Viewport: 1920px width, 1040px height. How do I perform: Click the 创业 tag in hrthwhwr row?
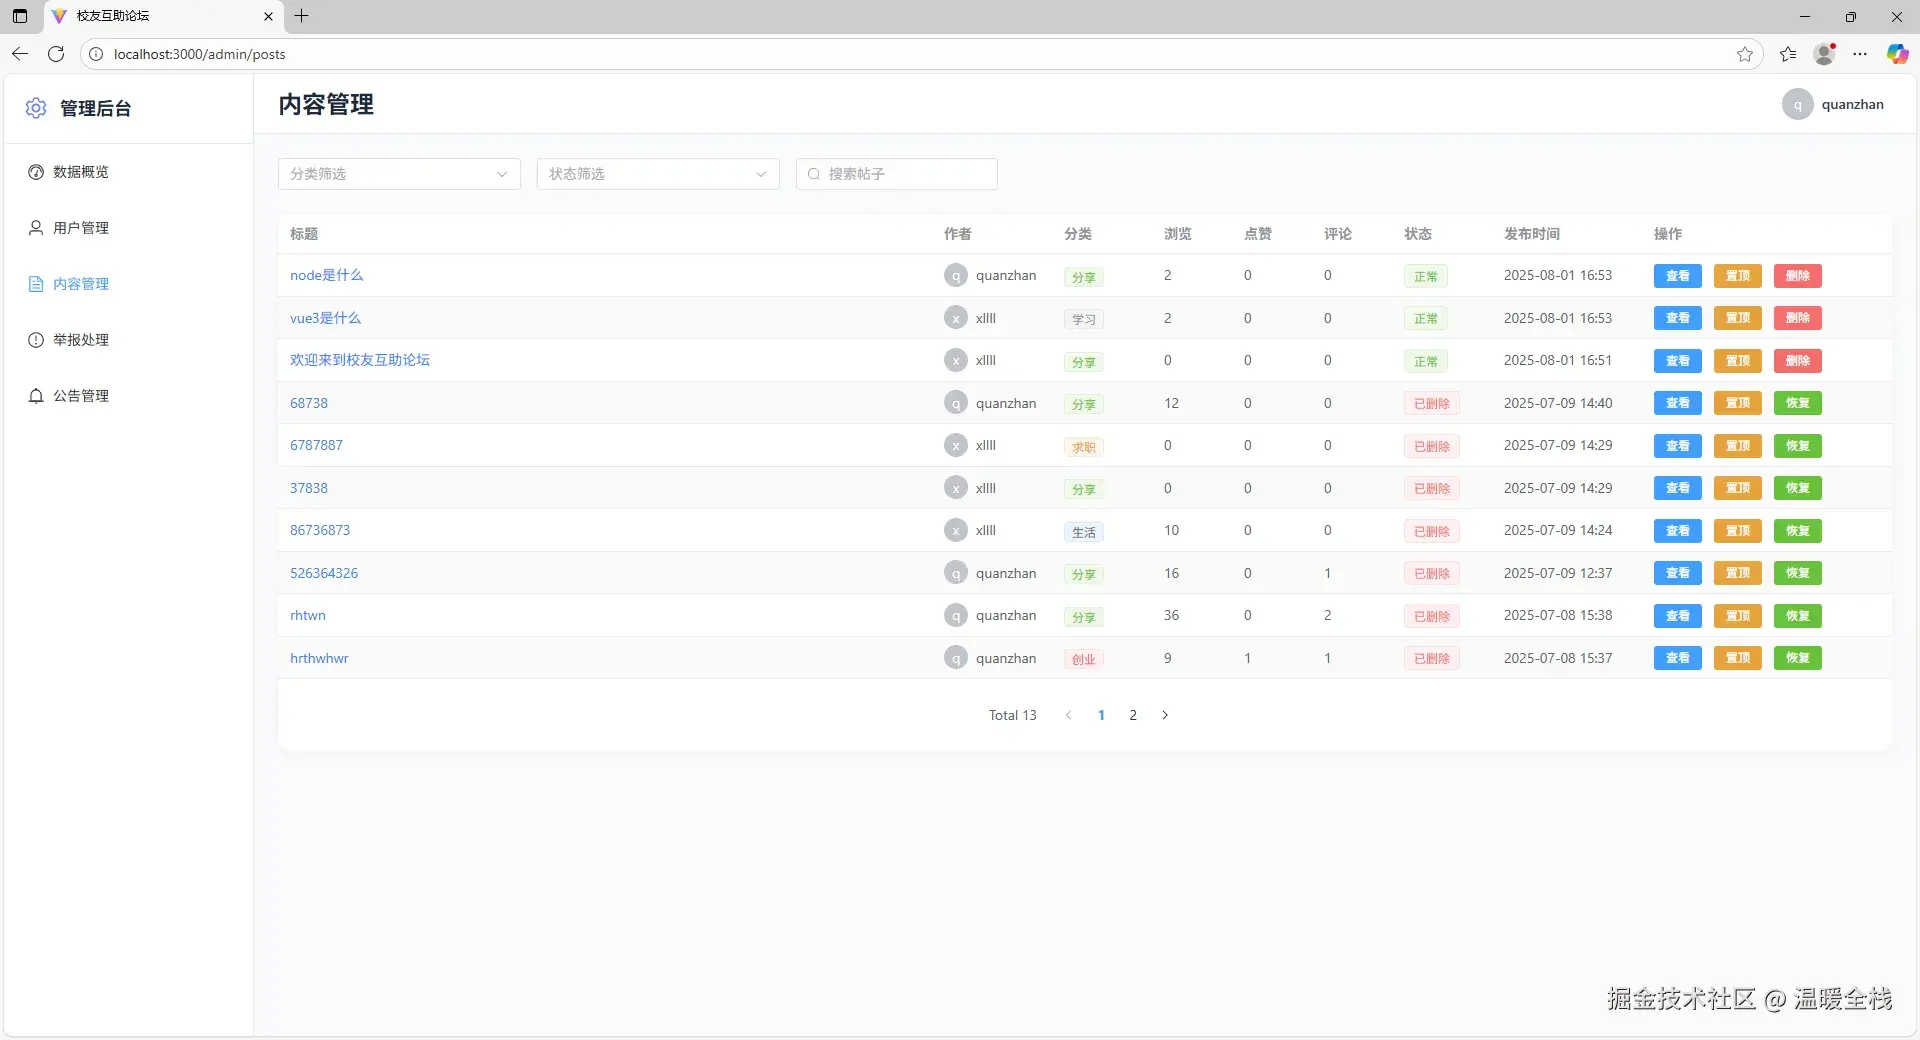1084,659
